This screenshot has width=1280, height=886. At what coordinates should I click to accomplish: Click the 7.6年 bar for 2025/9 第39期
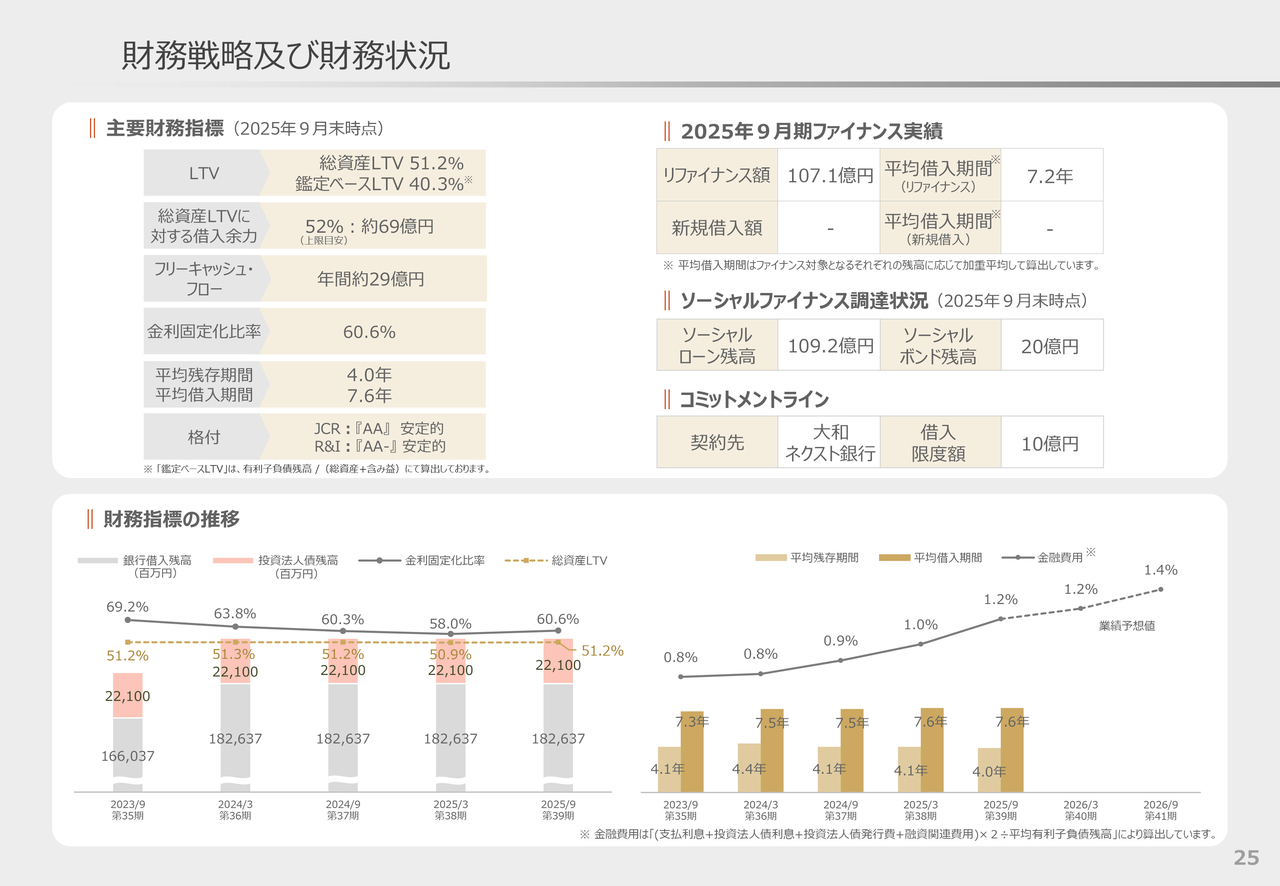[1012, 750]
